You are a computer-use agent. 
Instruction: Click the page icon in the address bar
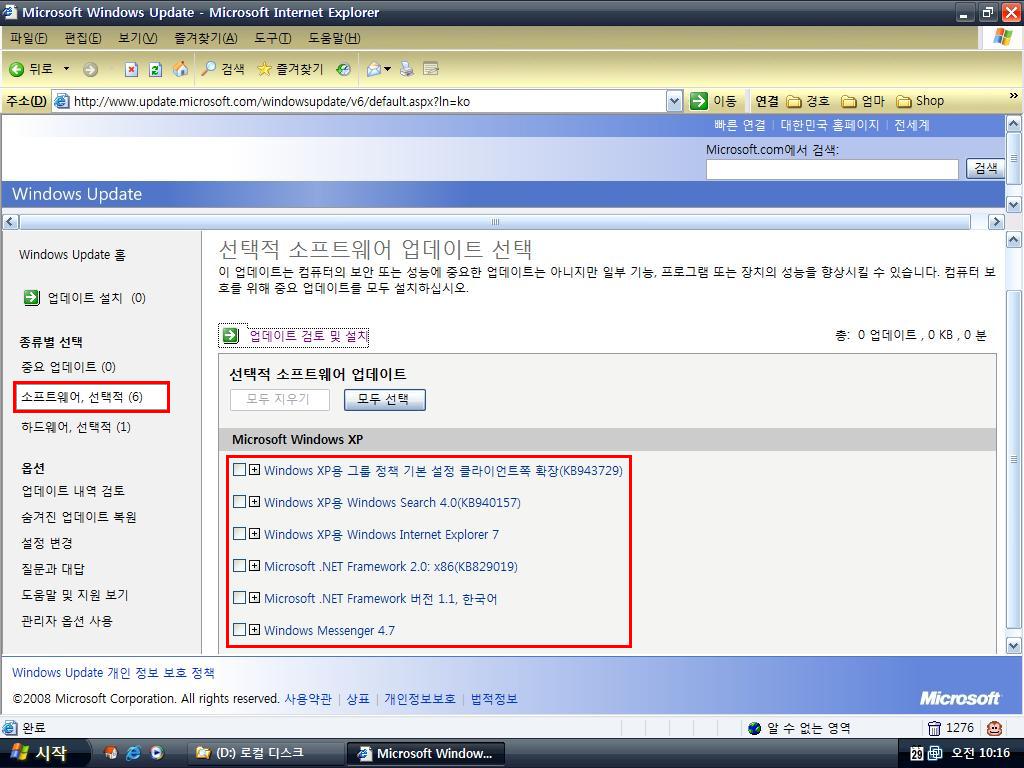61,101
